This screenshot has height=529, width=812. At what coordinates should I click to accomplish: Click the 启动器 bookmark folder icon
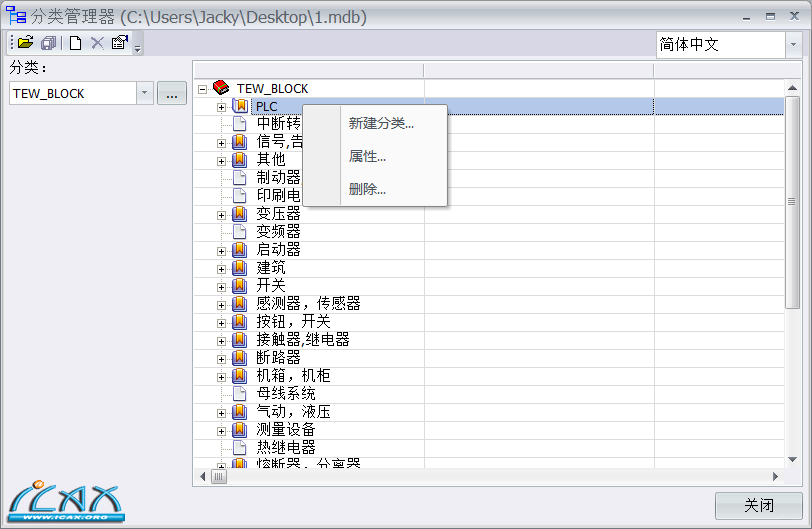239,250
